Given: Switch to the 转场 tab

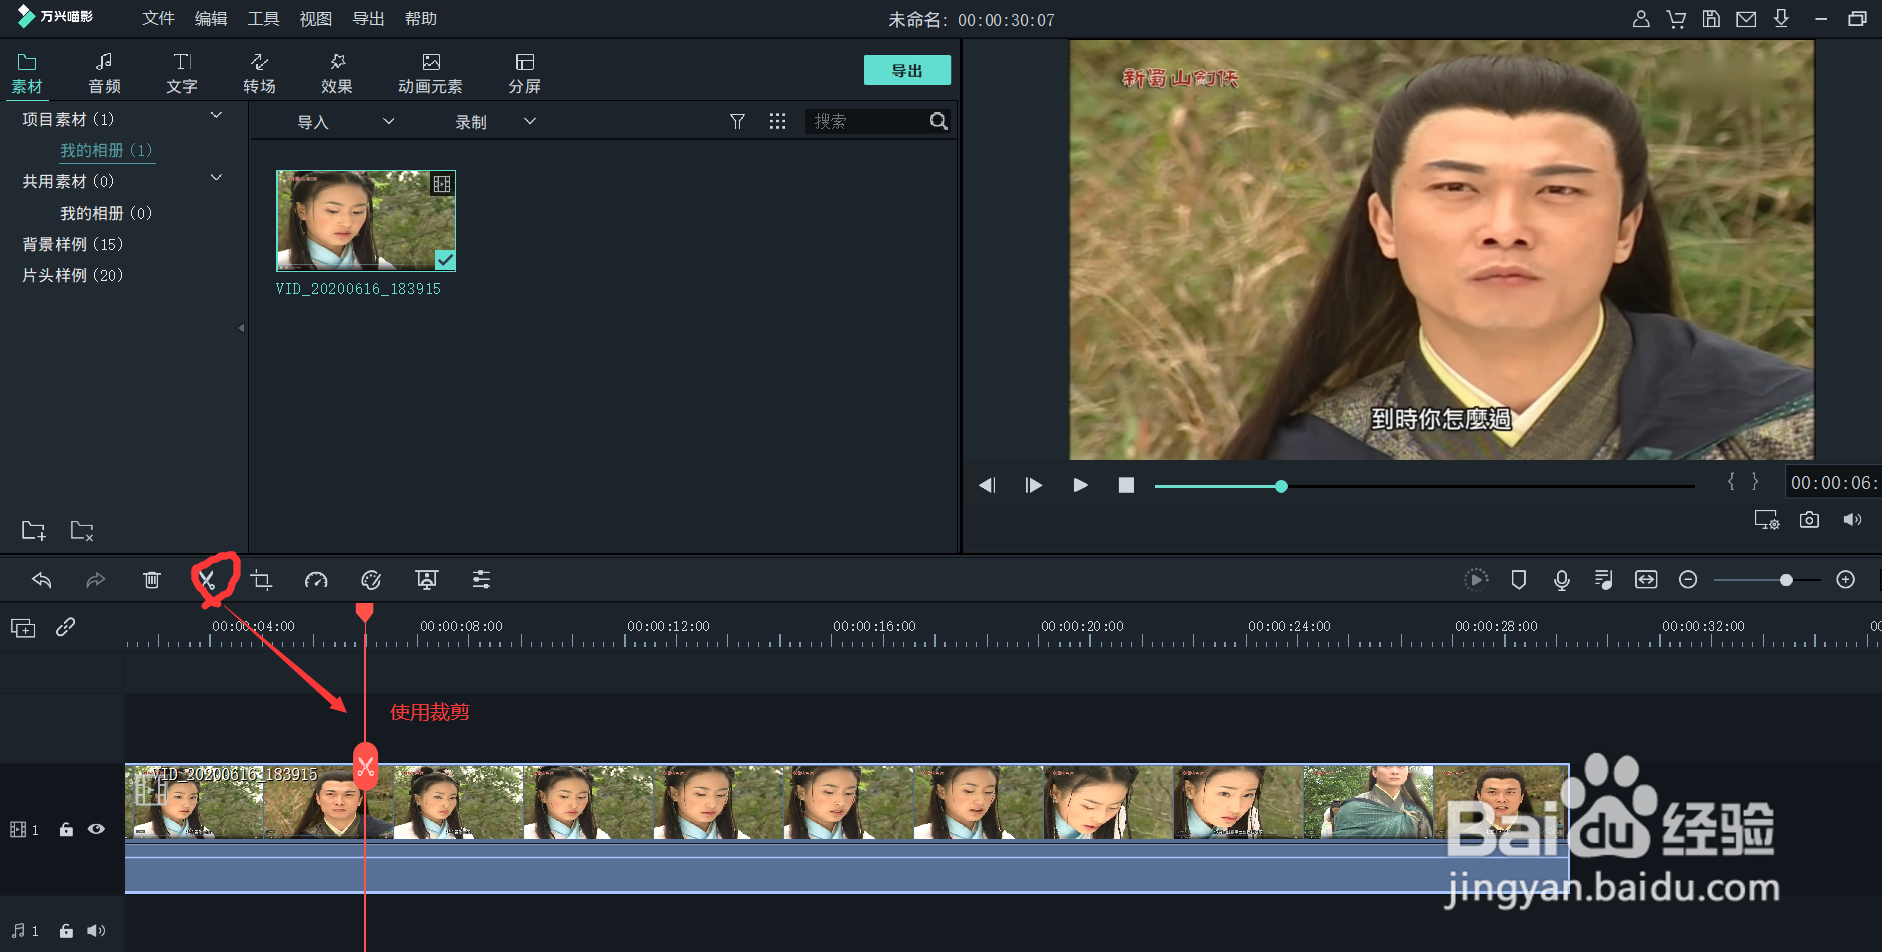Looking at the screenshot, I should [x=259, y=74].
